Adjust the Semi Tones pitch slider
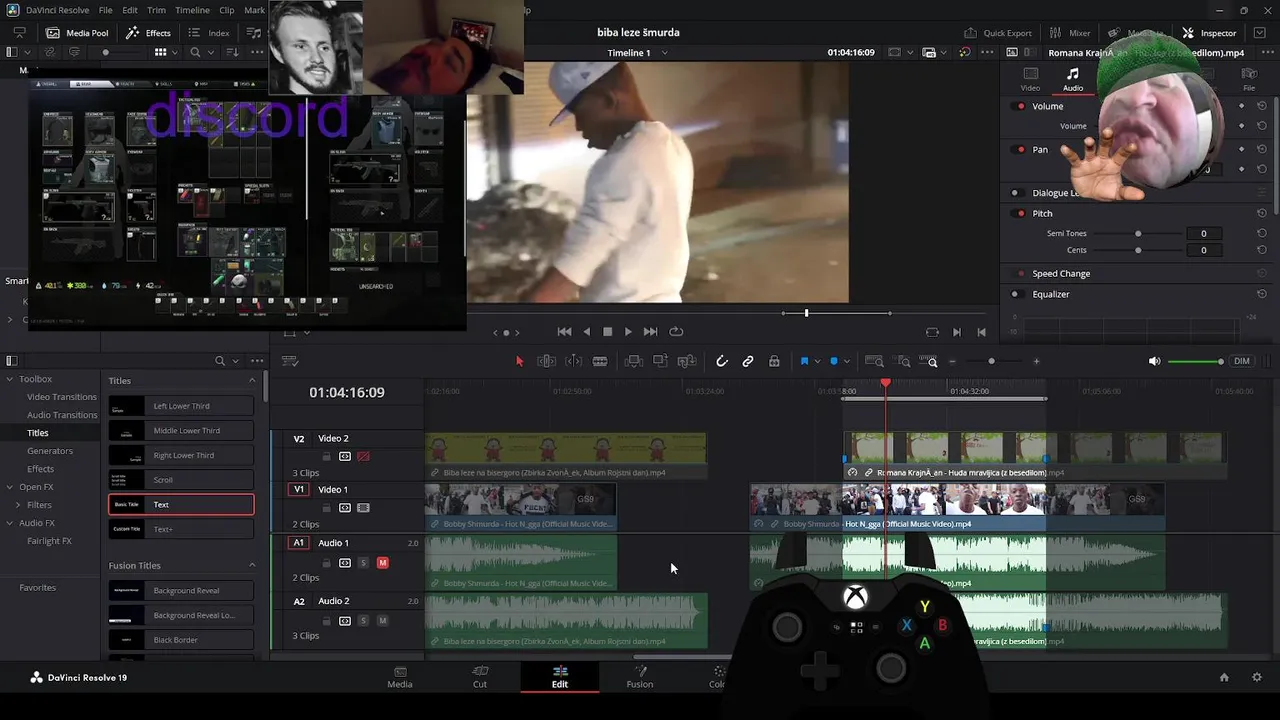This screenshot has height=720, width=1280. click(x=1137, y=233)
